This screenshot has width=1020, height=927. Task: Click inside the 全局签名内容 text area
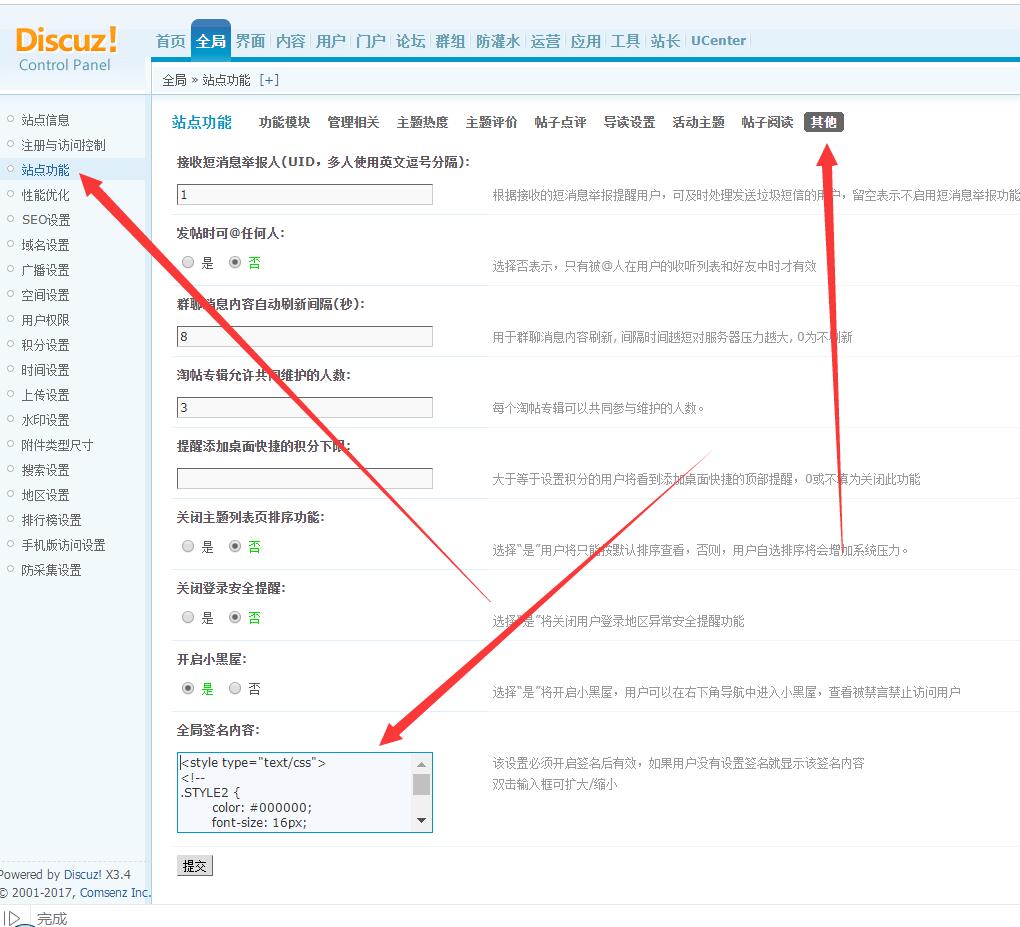[x=295, y=792]
